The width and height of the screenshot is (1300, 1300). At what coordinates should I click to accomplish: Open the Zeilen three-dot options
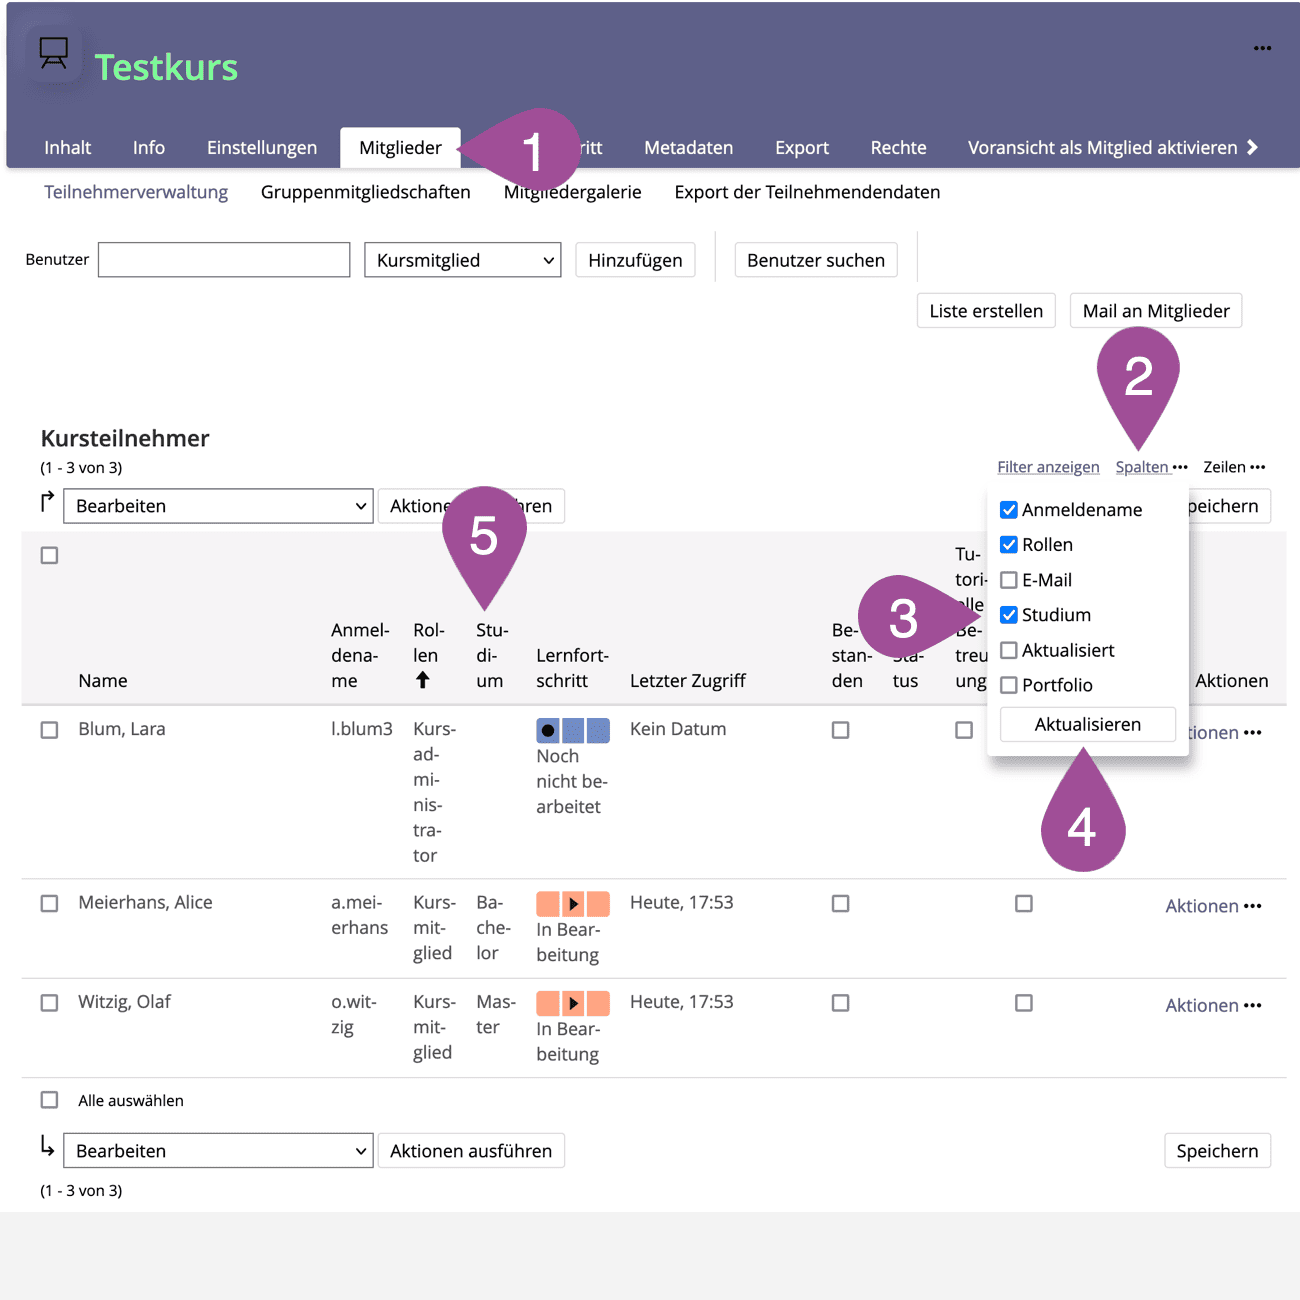(1257, 467)
